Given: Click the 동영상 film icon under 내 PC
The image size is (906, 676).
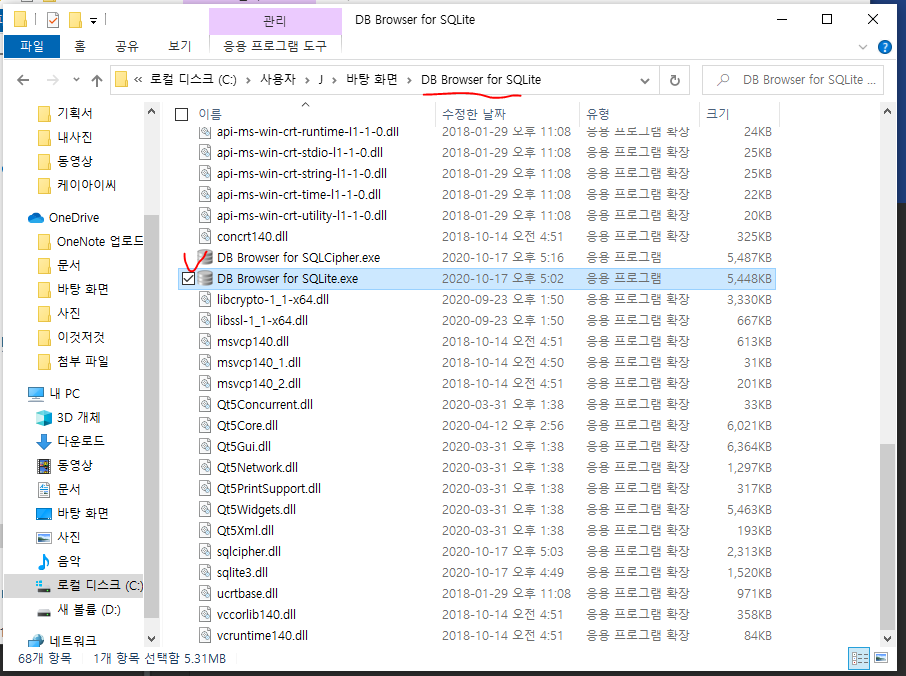Looking at the screenshot, I should (x=44, y=466).
